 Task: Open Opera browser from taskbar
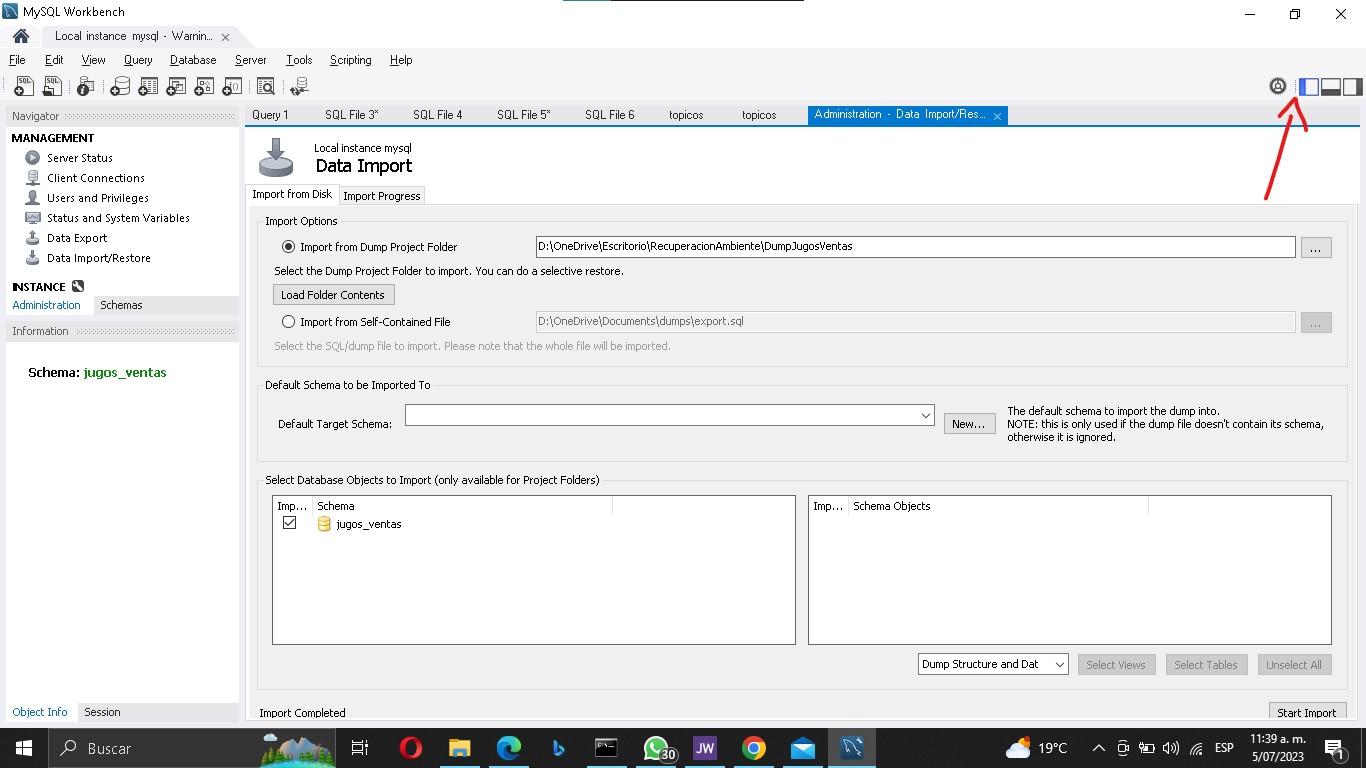[x=411, y=748]
